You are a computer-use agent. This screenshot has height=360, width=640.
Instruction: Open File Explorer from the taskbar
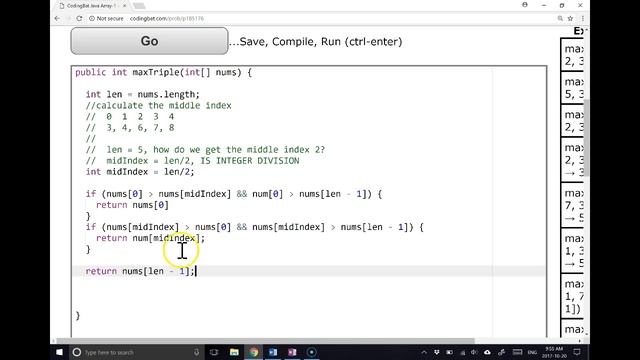click(x=234, y=352)
